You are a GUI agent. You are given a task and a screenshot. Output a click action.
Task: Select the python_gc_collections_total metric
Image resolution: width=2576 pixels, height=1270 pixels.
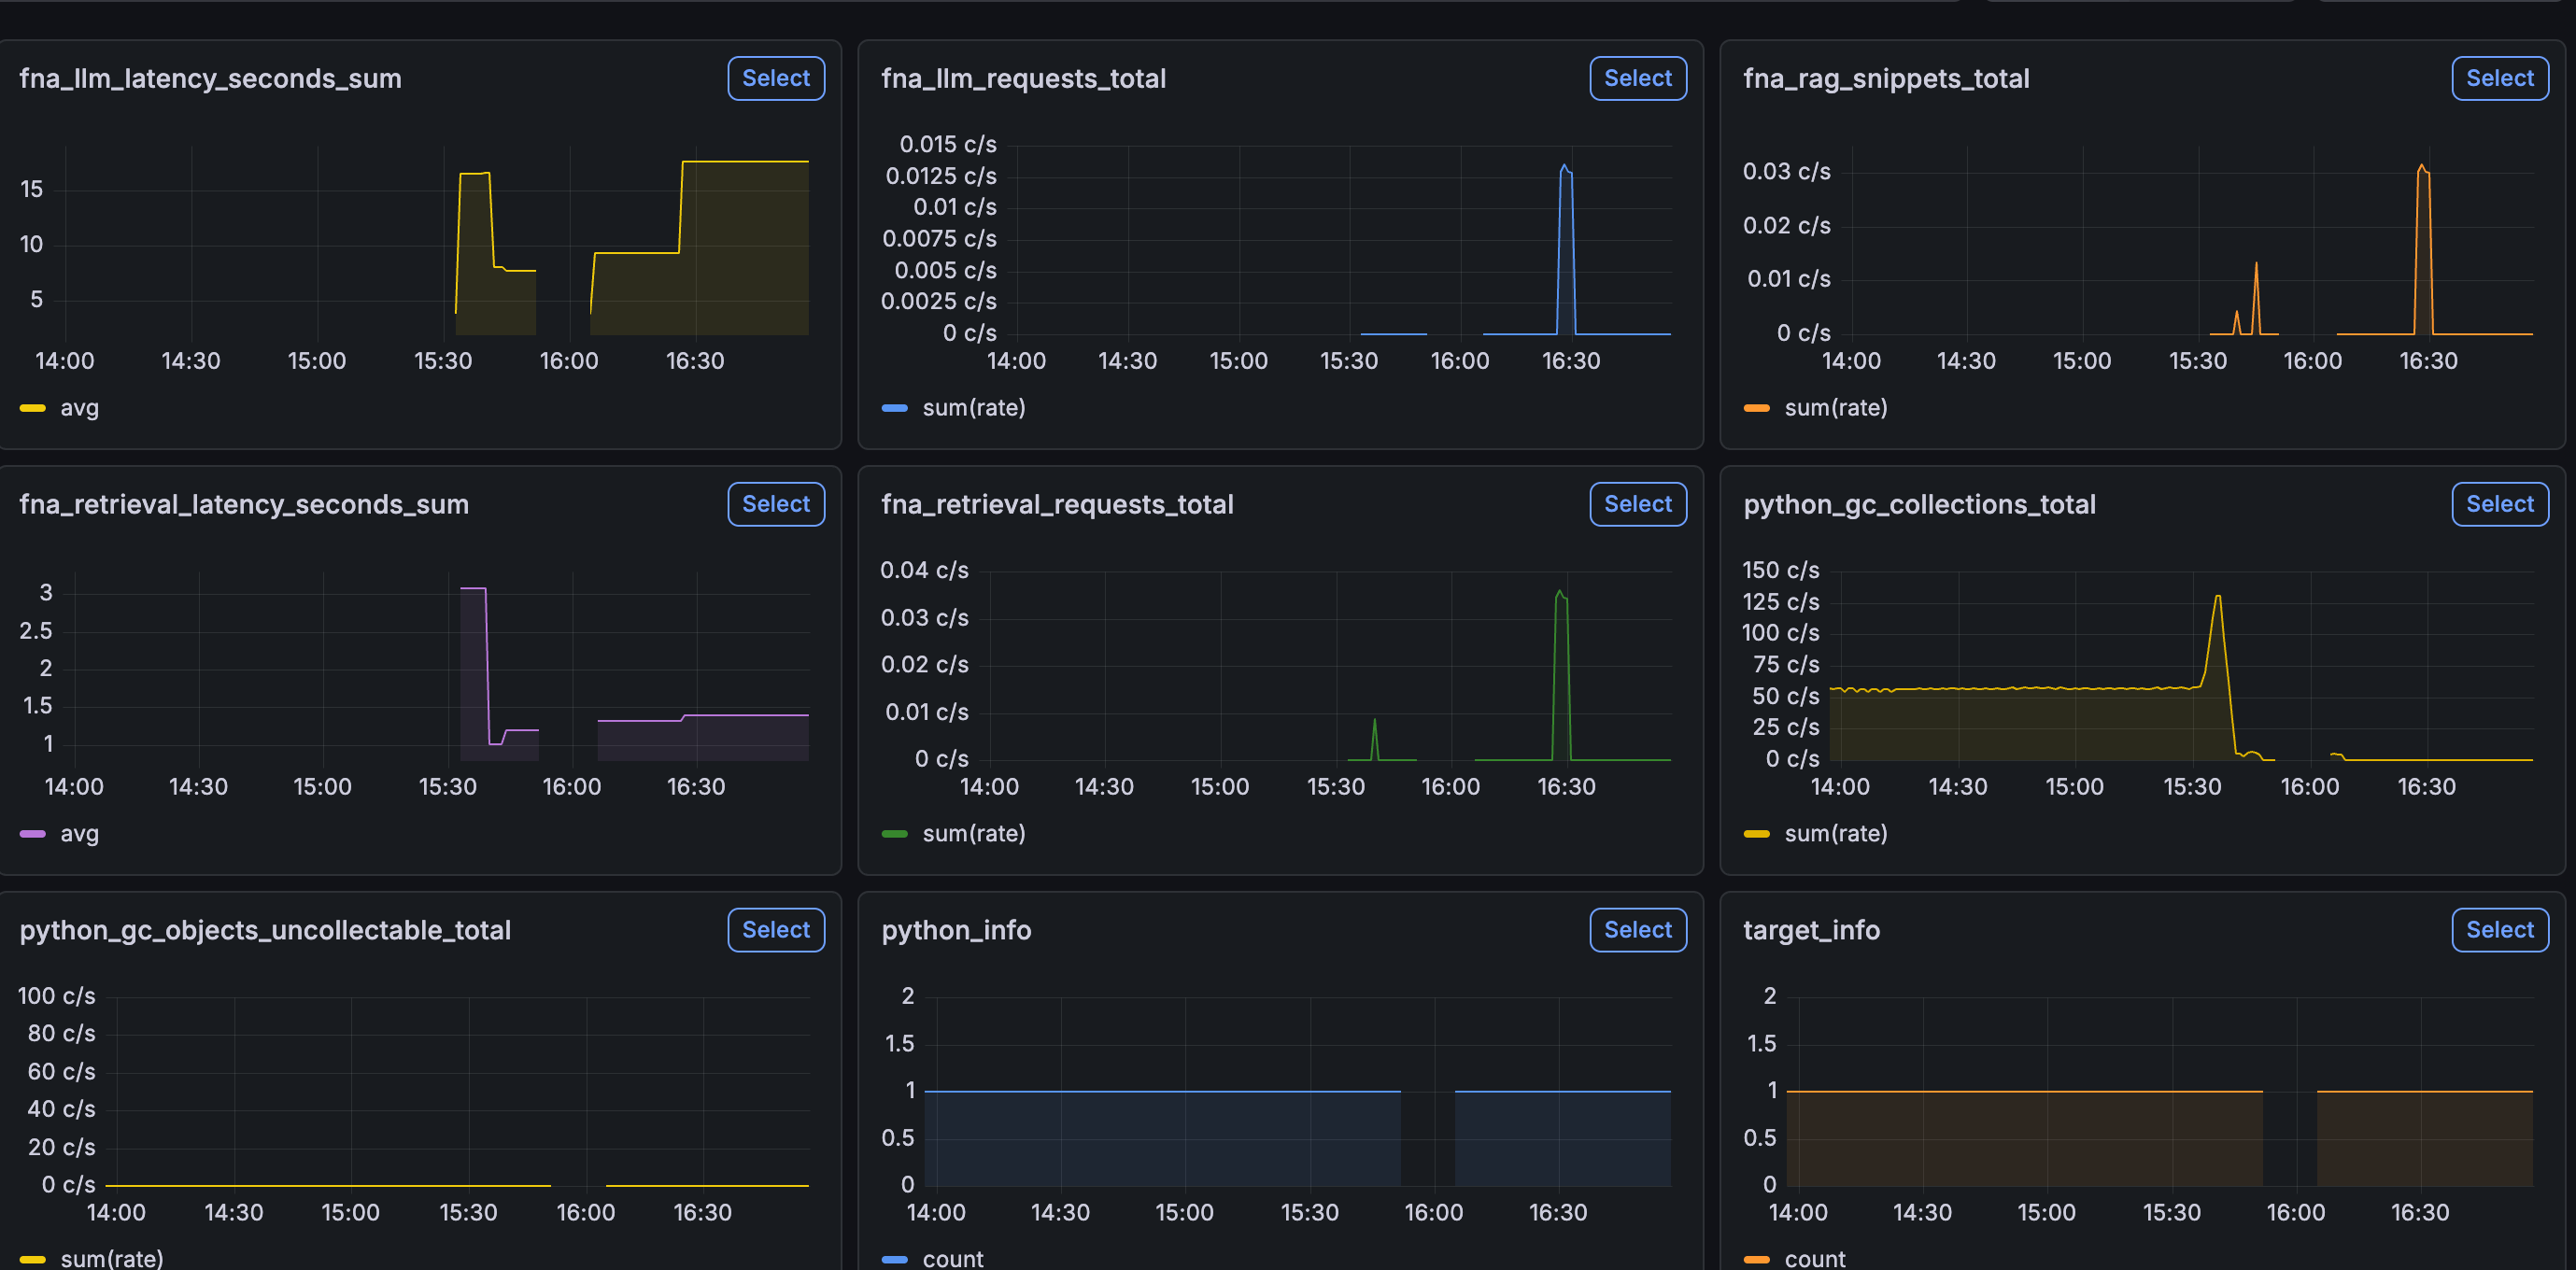2499,504
